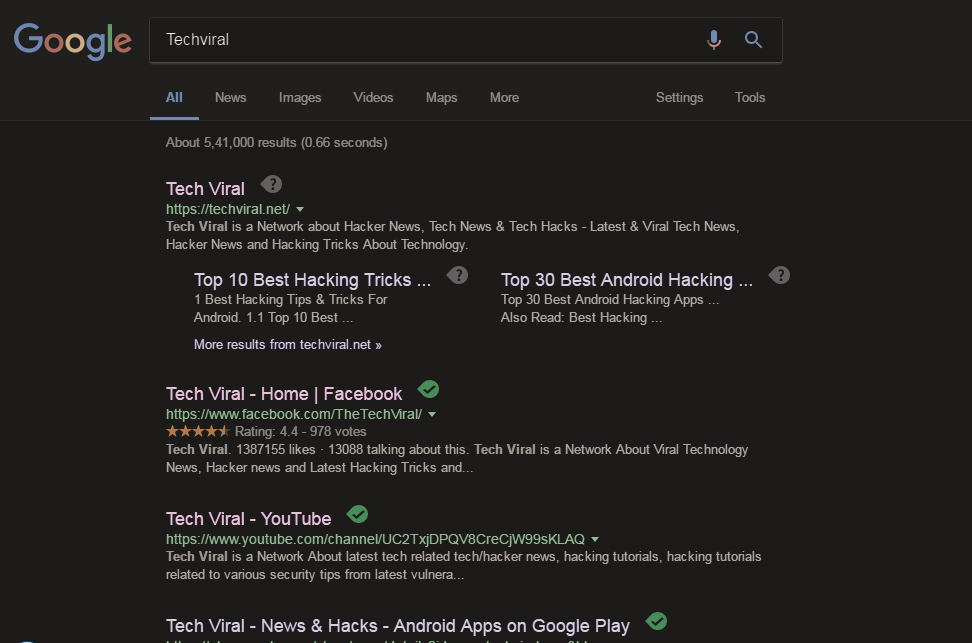The height and width of the screenshot is (643, 972).
Task: Click the youtube.com channel URL
Action: click(x=376, y=539)
